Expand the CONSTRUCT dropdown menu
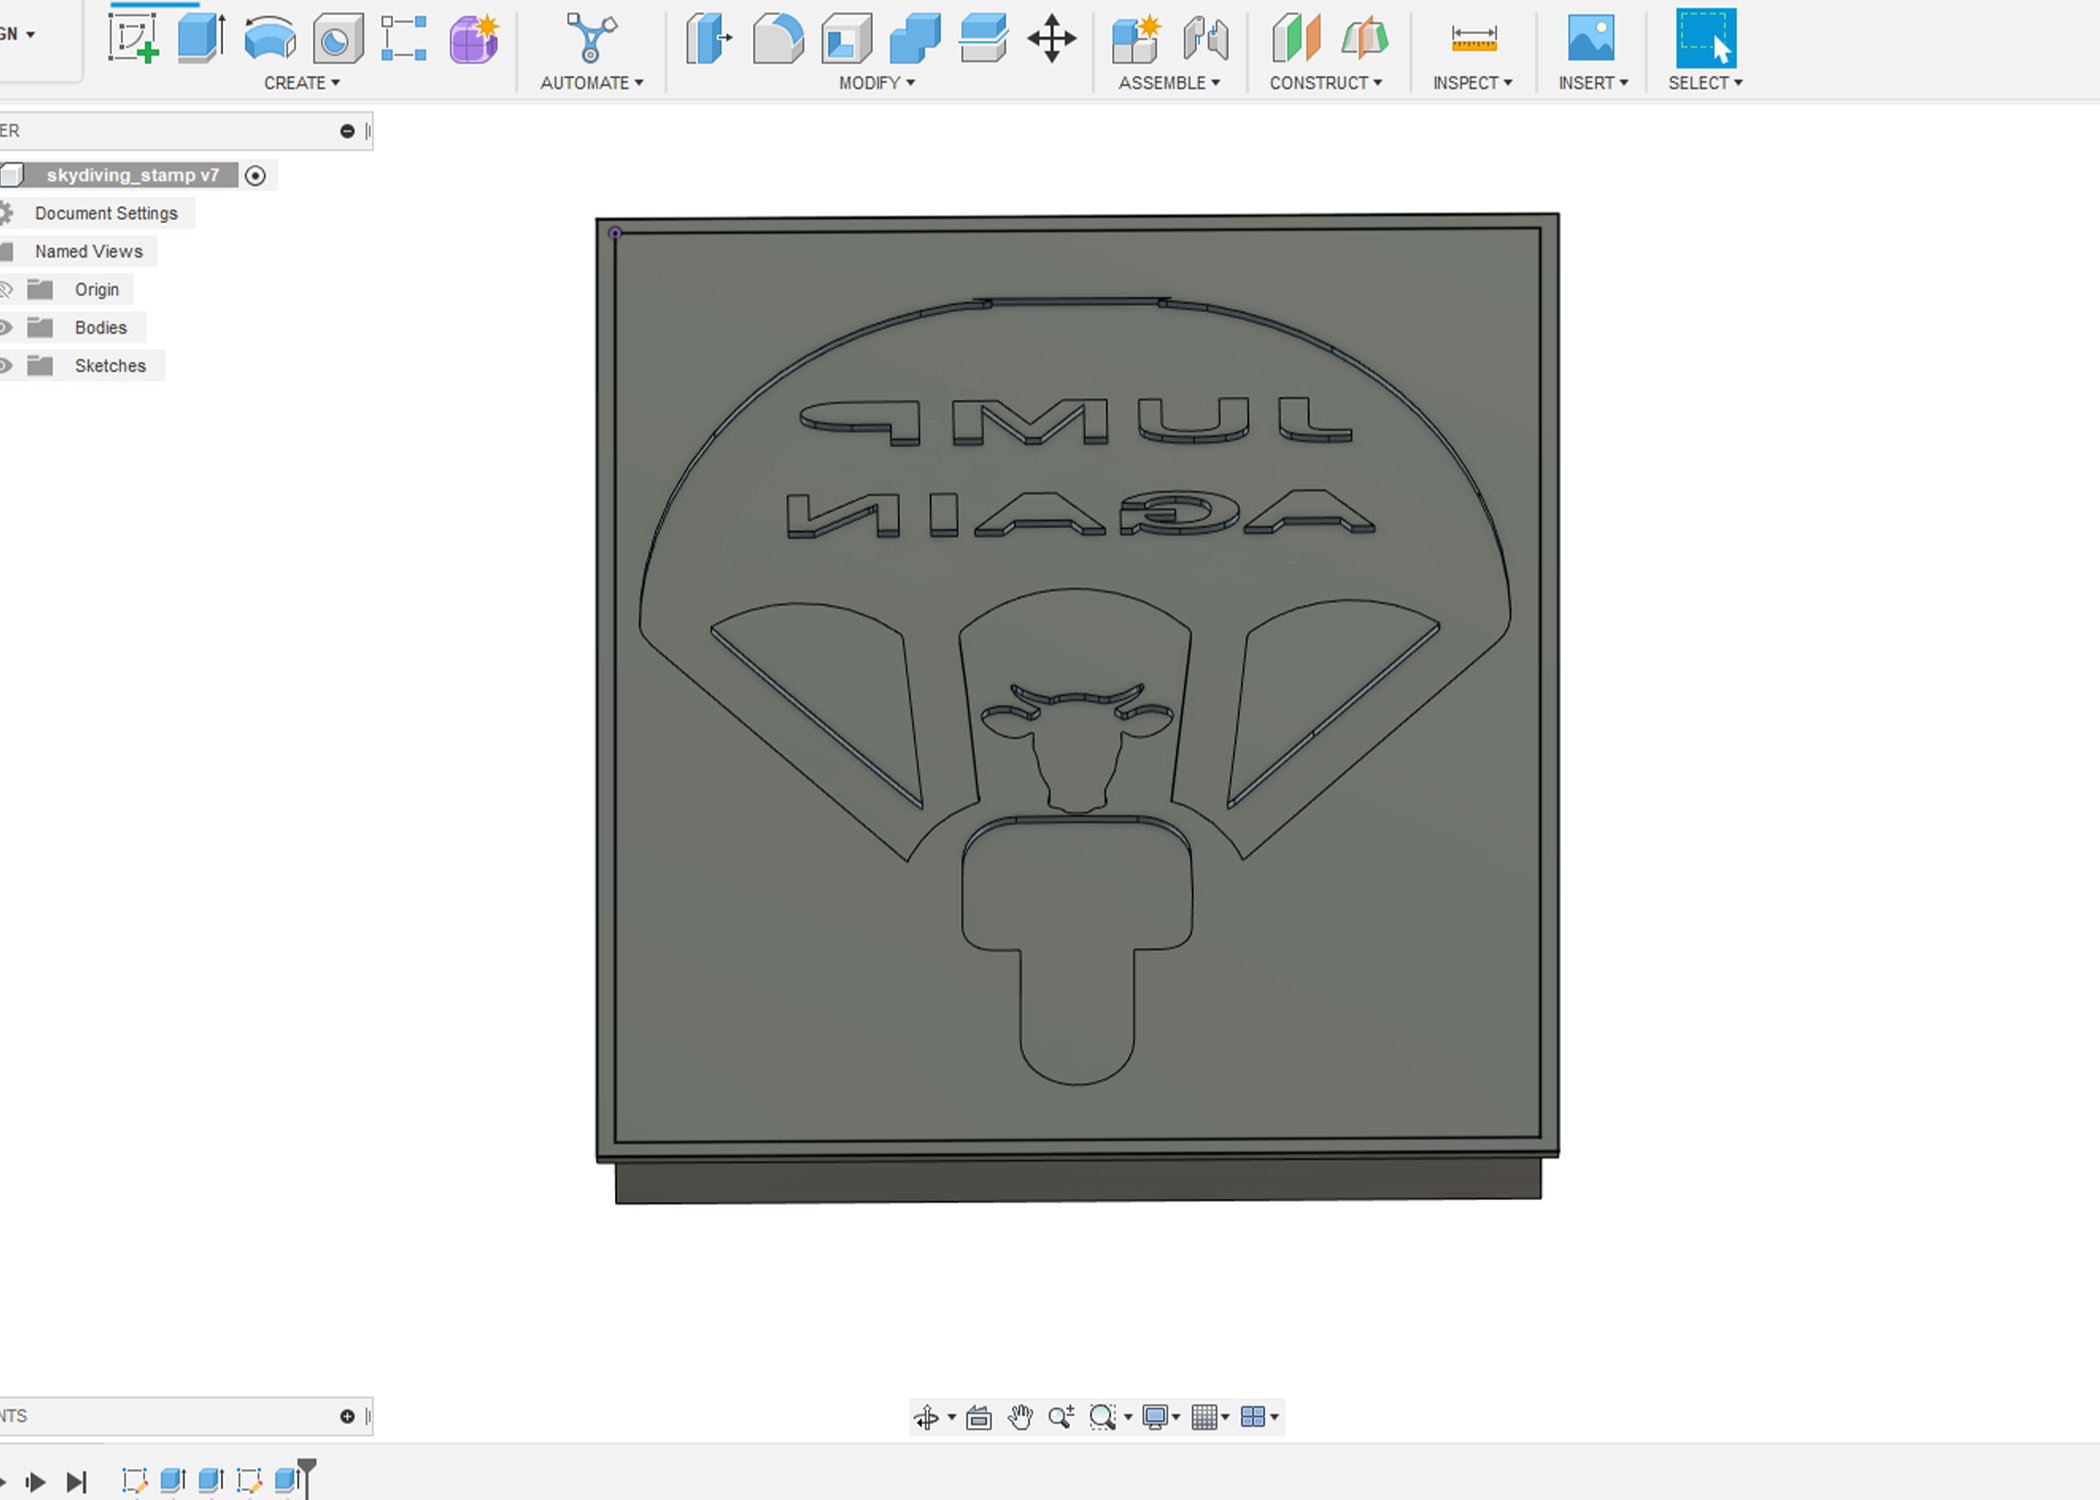This screenshot has height=1500, width=2100. click(1325, 83)
